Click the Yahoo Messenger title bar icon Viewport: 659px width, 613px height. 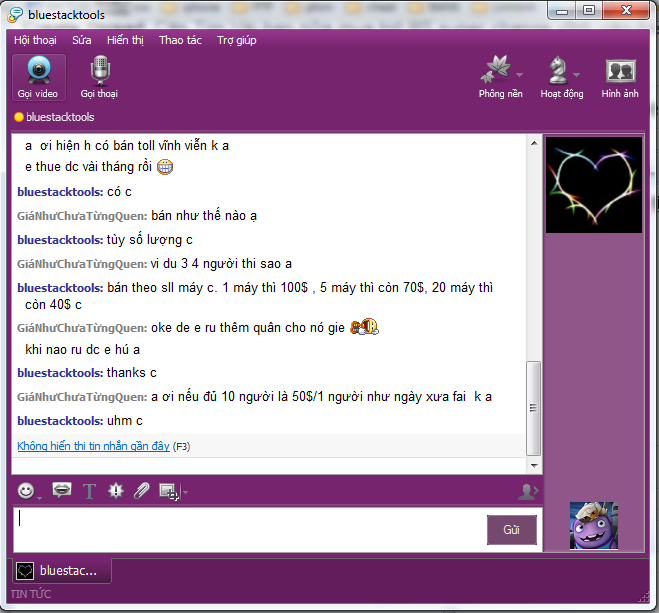coord(15,15)
